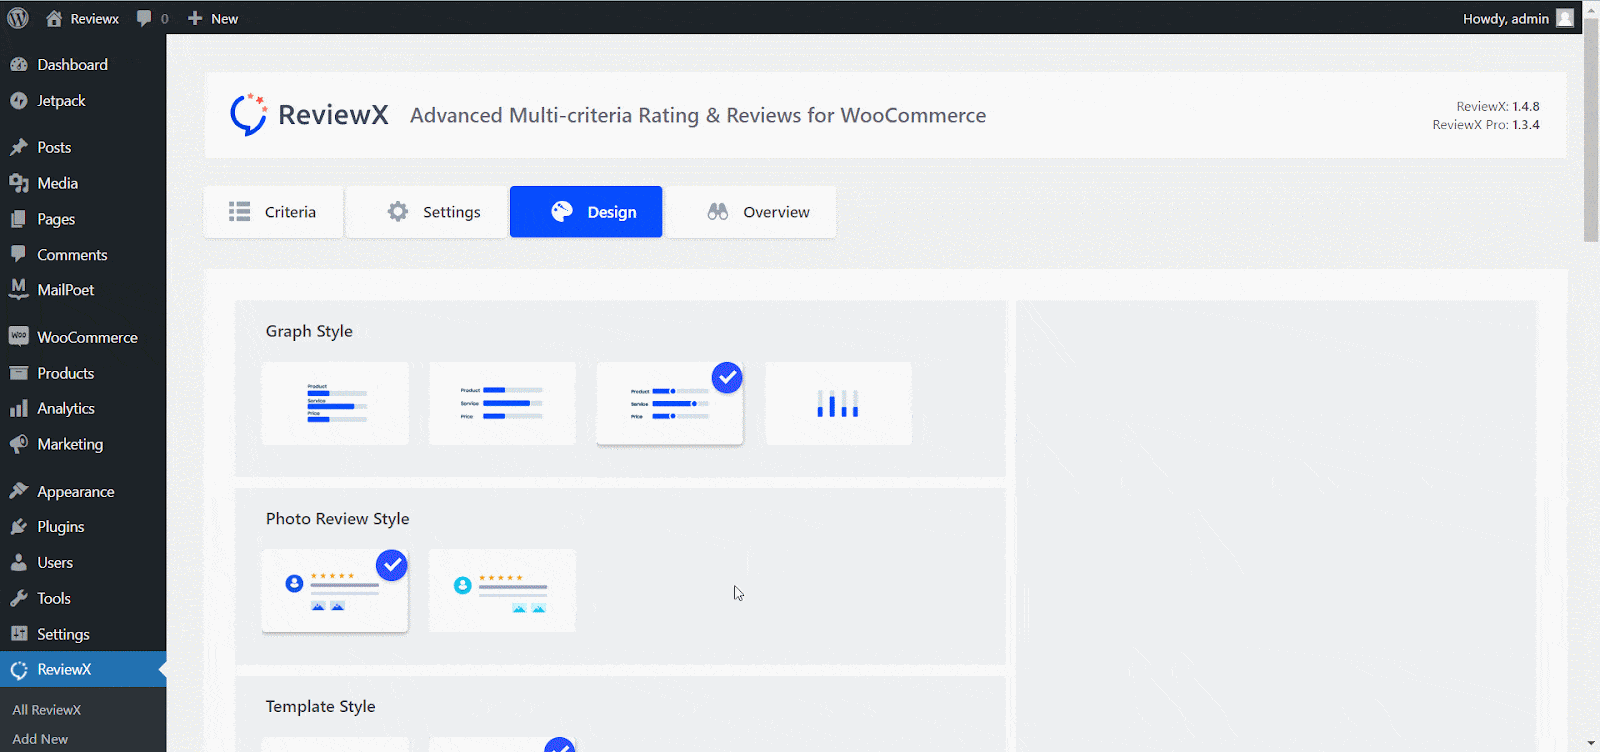Choose the vertical bar graph style

click(838, 404)
